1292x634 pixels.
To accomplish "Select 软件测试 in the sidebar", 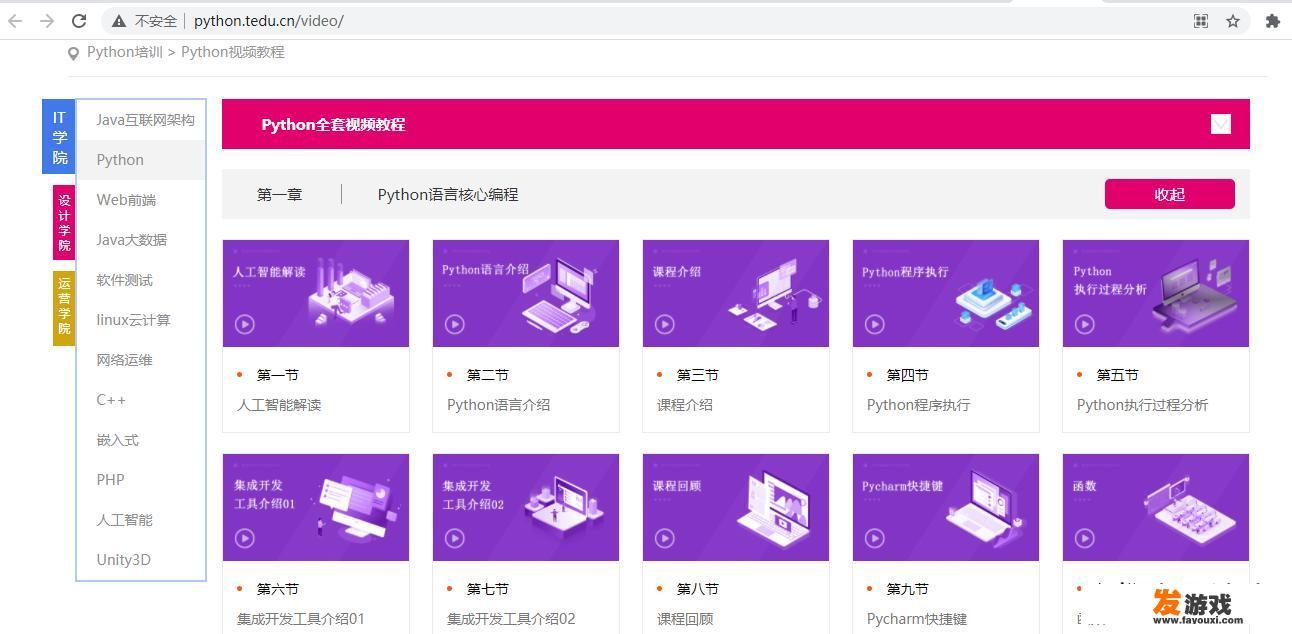I will pyautogui.click(x=141, y=280).
